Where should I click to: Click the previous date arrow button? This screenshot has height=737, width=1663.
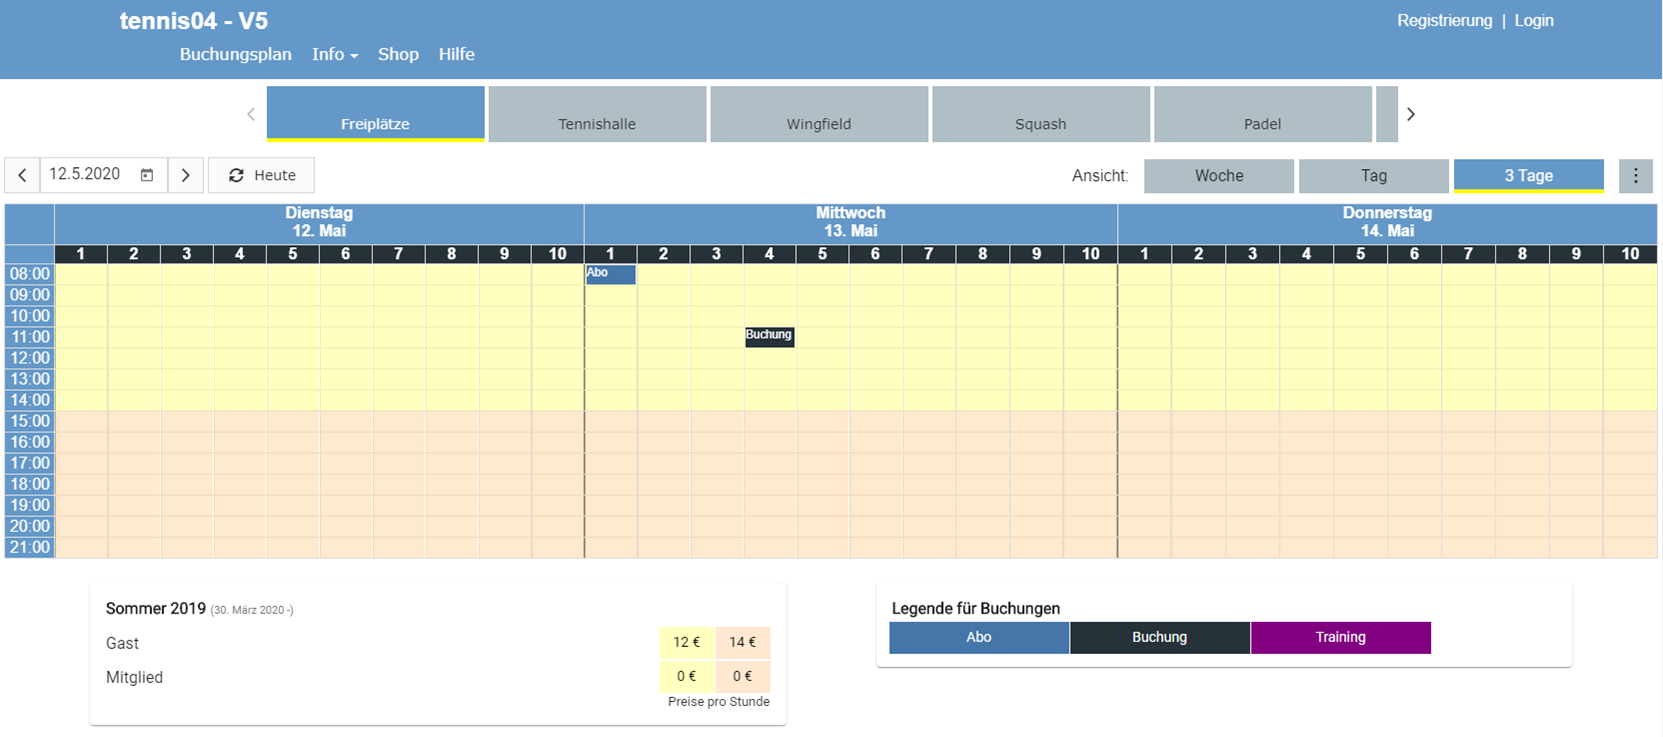tap(22, 175)
